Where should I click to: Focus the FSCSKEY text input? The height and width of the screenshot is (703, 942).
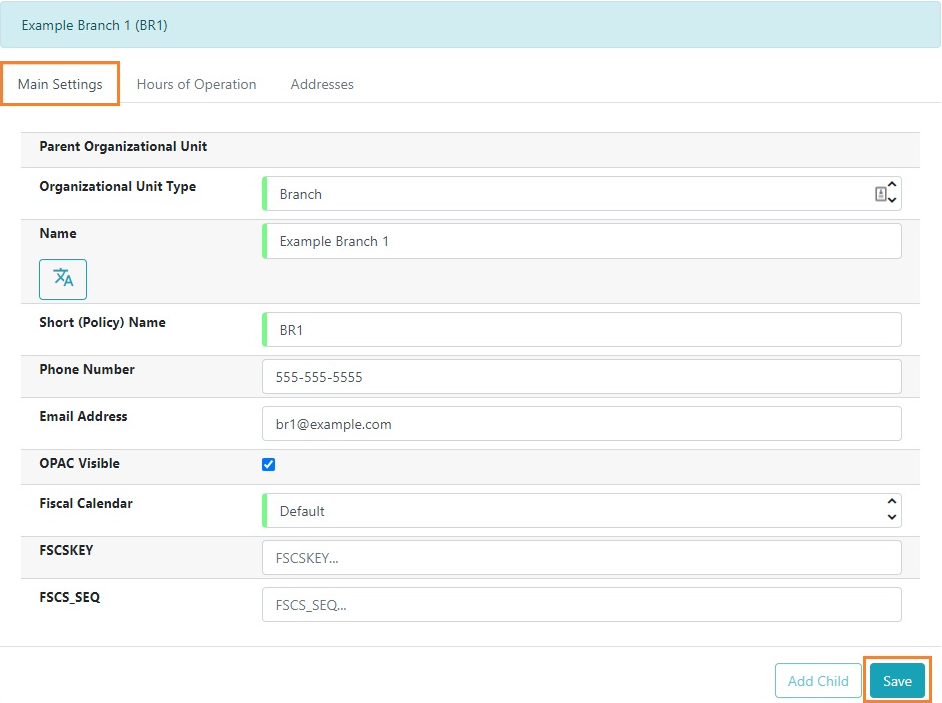pyautogui.click(x=580, y=558)
